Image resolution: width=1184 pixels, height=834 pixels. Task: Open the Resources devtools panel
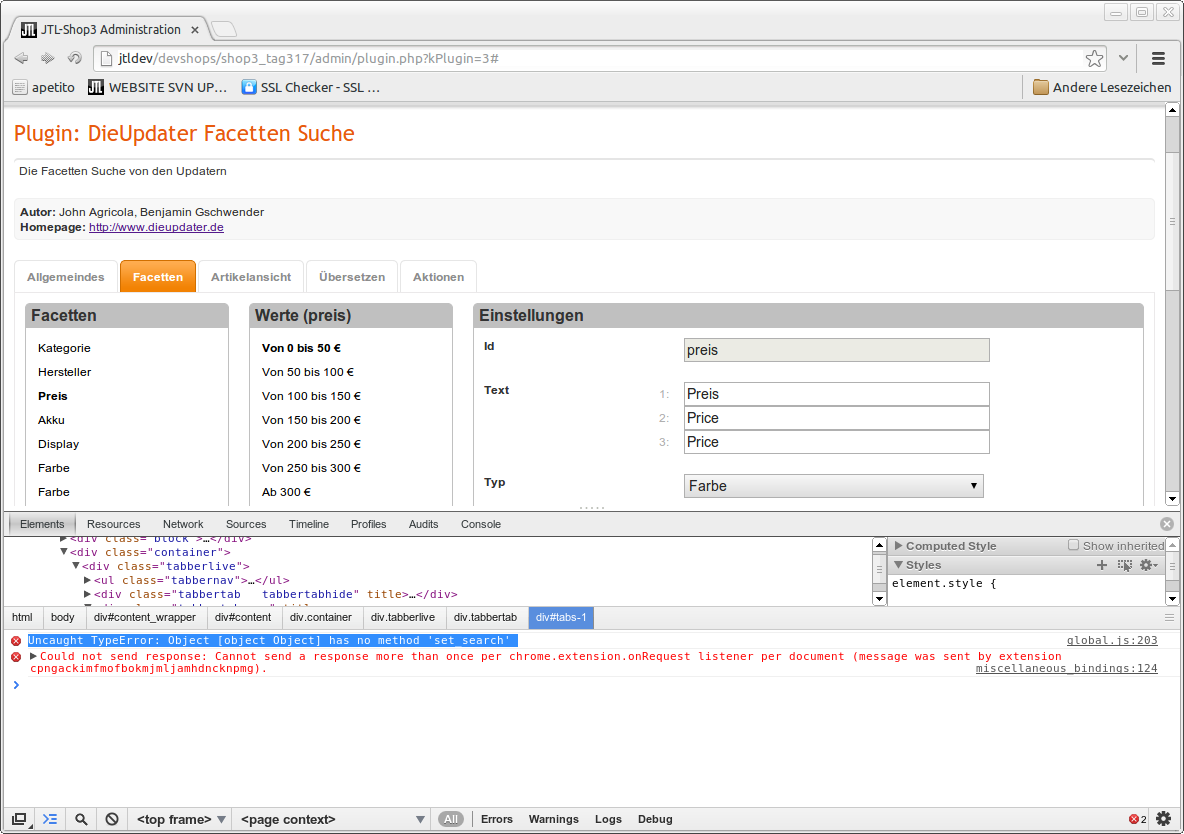113,524
